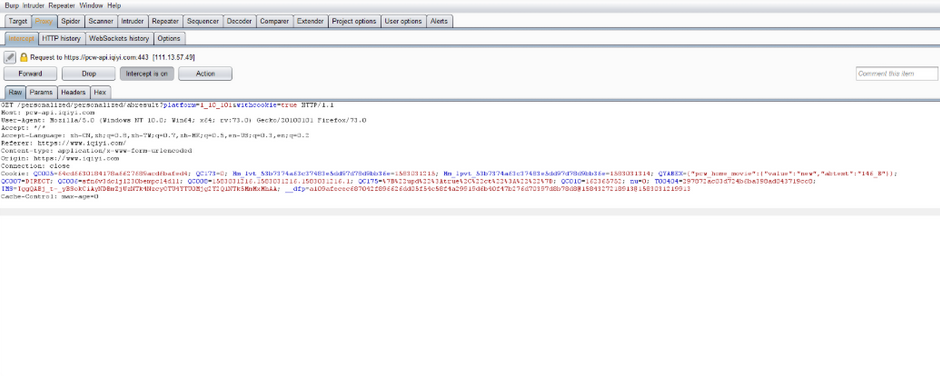Open the Repeater tool tab
Image resolution: width=940 pixels, height=376 pixels.
[x=165, y=21]
